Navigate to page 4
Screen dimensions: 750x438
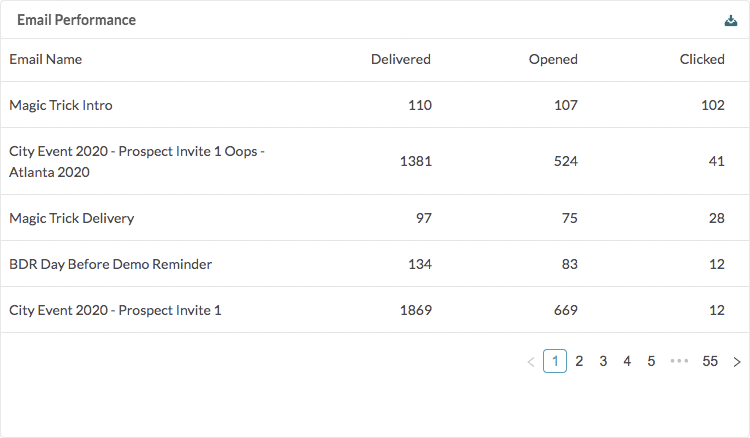627,361
